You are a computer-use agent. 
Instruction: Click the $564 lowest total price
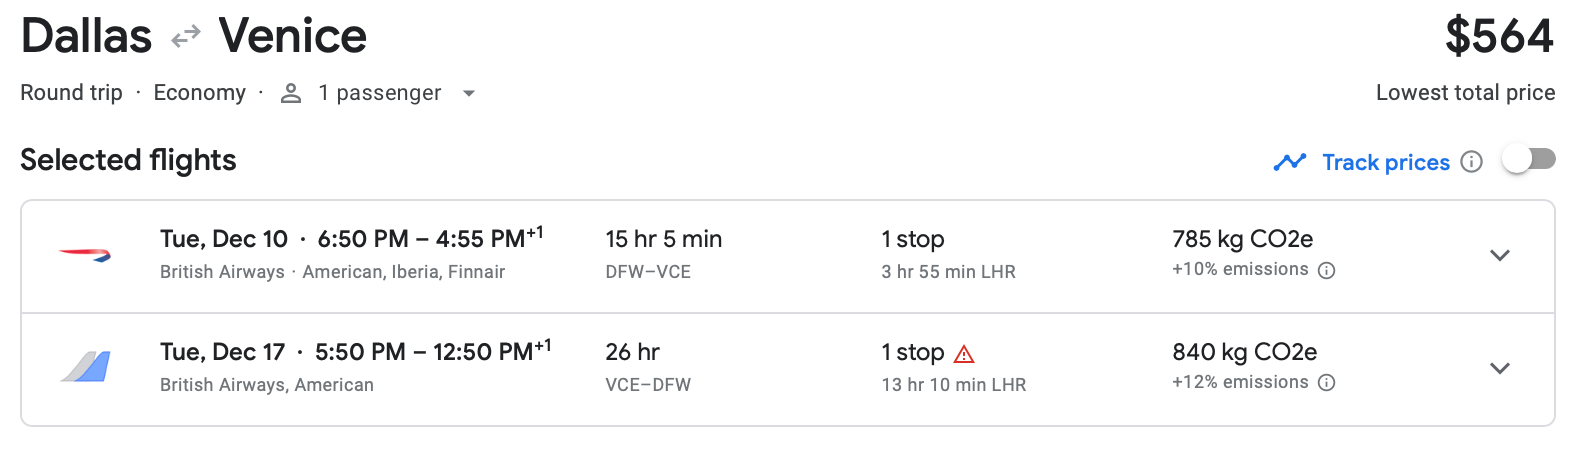(1498, 37)
